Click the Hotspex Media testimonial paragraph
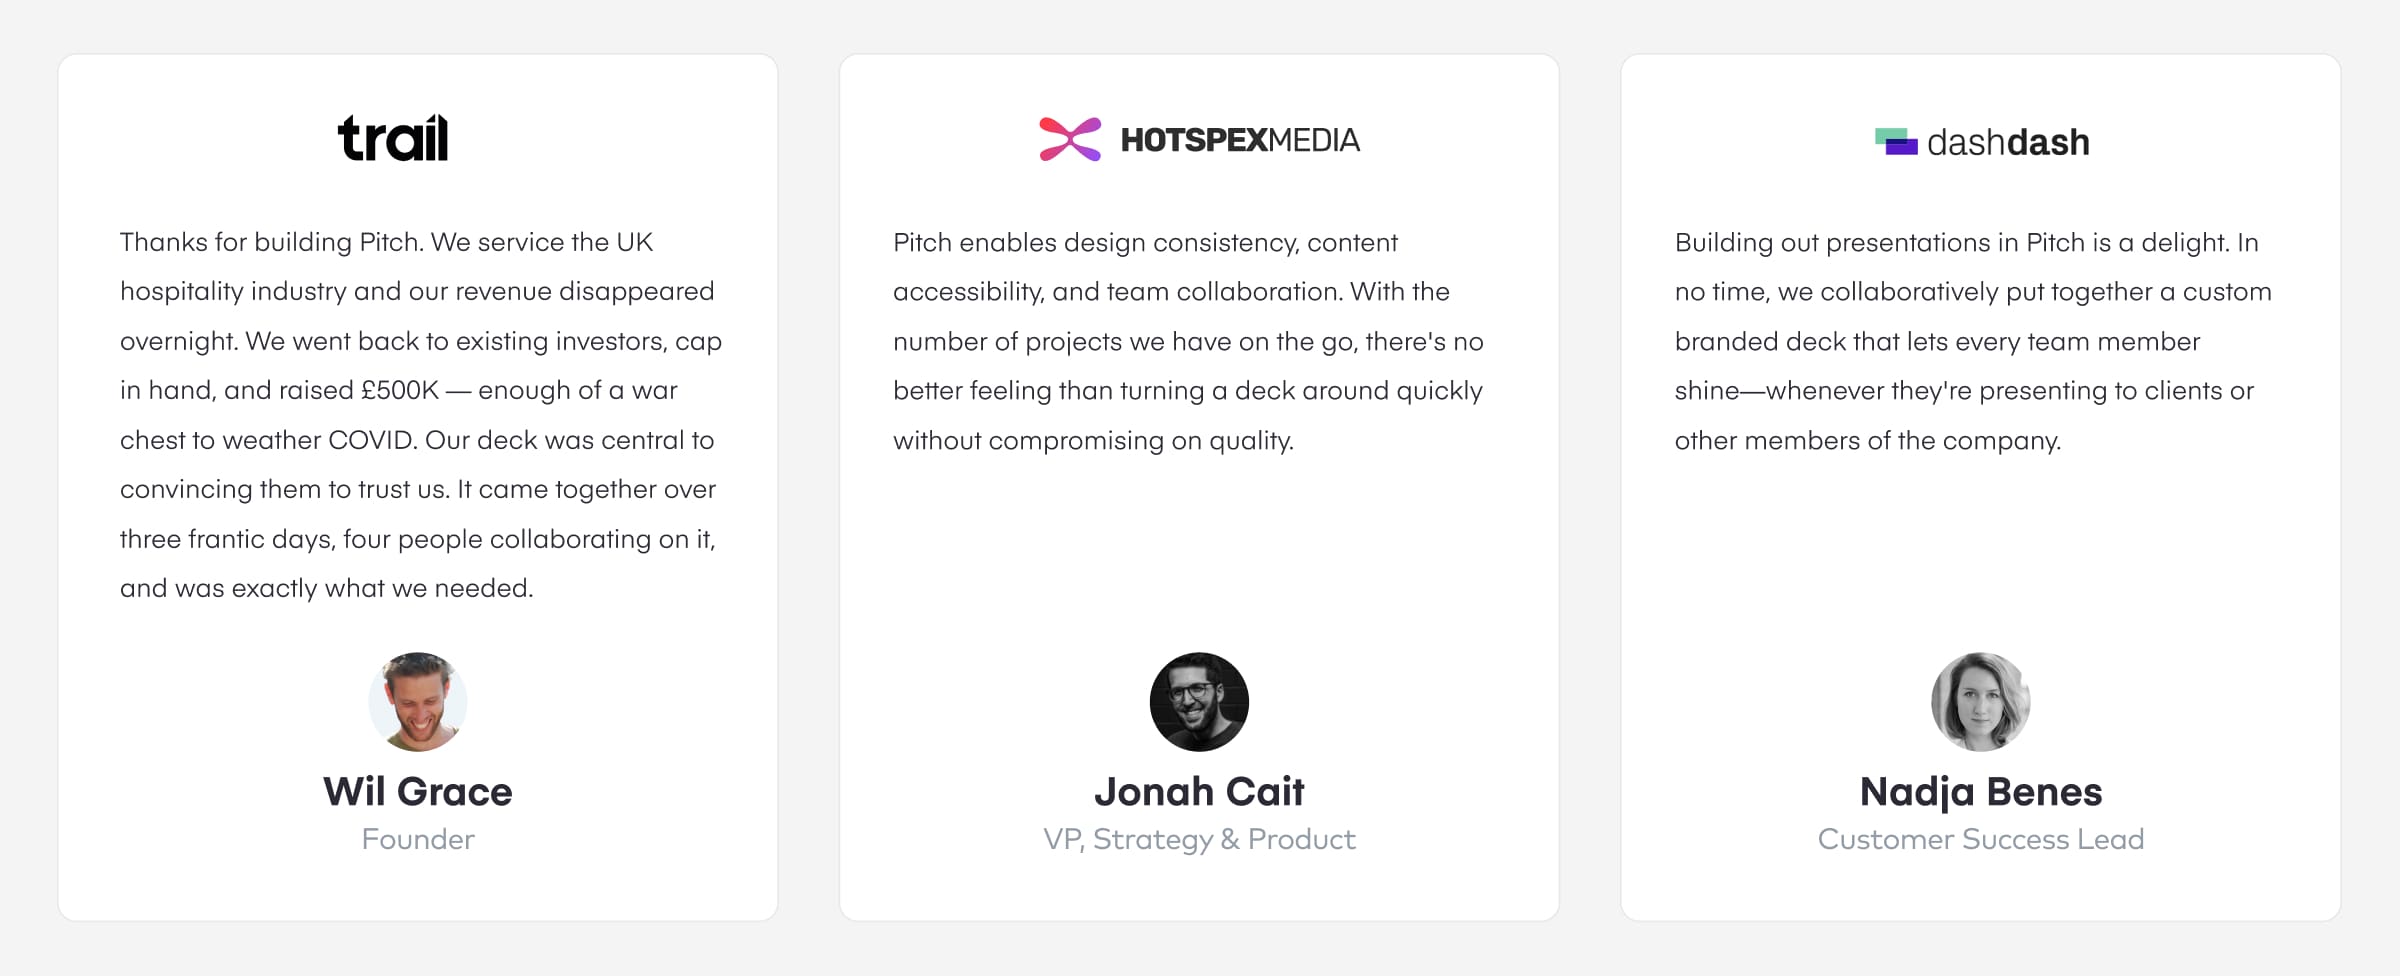This screenshot has height=976, width=2400. [x=1188, y=341]
